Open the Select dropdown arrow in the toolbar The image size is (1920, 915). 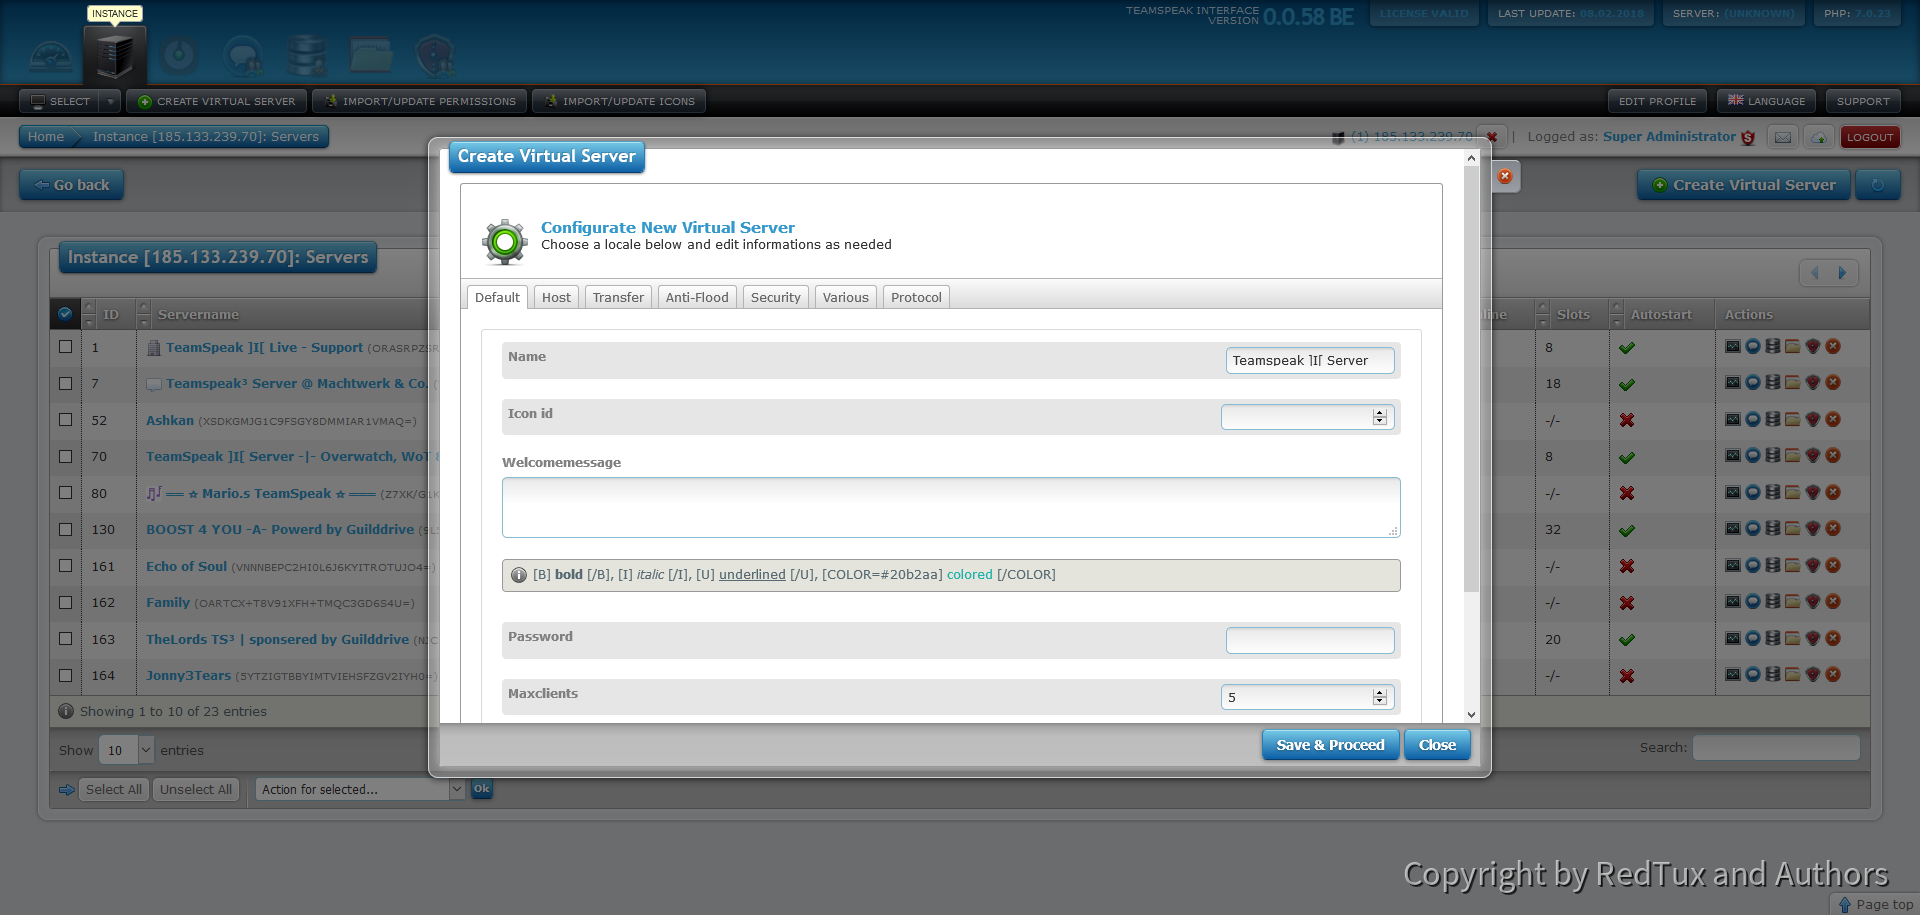tap(111, 101)
